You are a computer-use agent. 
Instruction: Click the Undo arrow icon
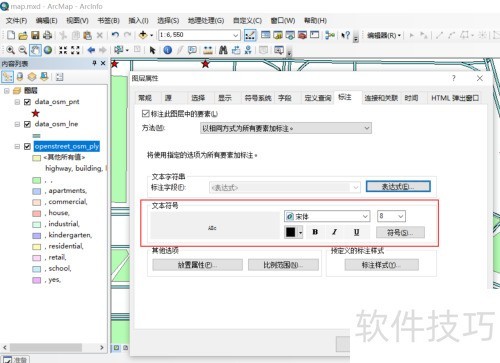click(x=115, y=35)
